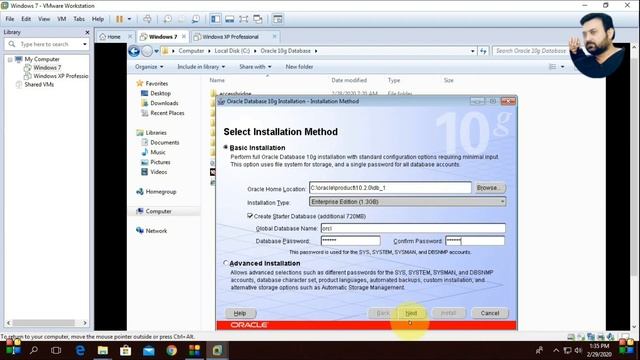Send Ctrl+Alt+Del to the virtual machine
This screenshot has height=360, width=640.
coord(147,19)
